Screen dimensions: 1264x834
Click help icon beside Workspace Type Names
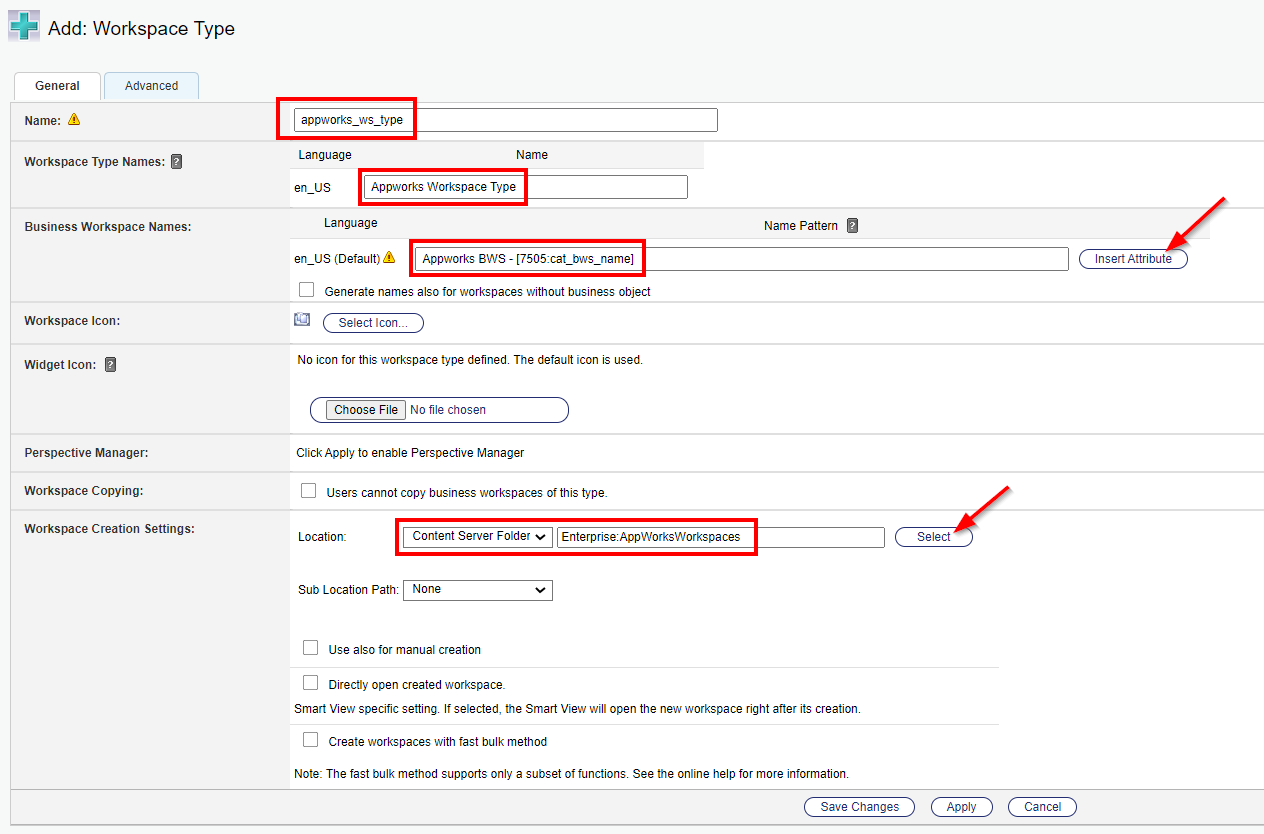click(176, 161)
